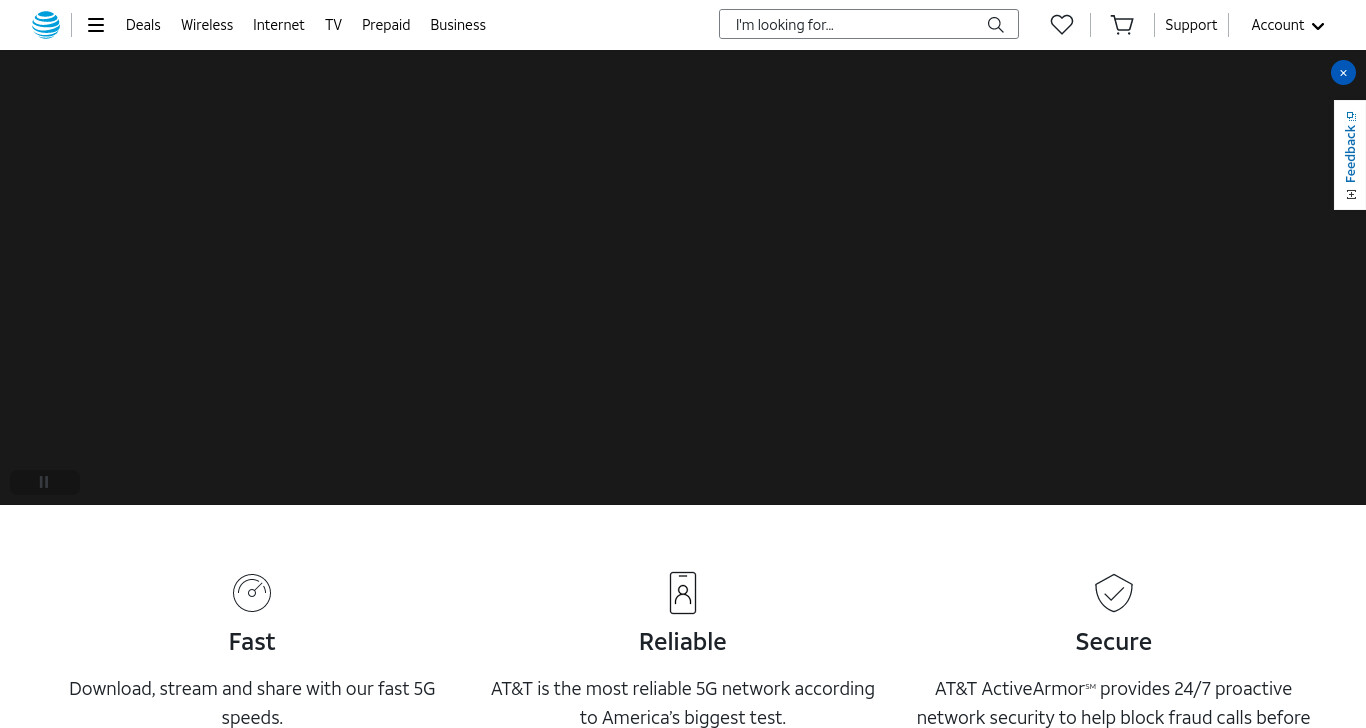Open the TV menu
1366x728 pixels.
(x=333, y=25)
